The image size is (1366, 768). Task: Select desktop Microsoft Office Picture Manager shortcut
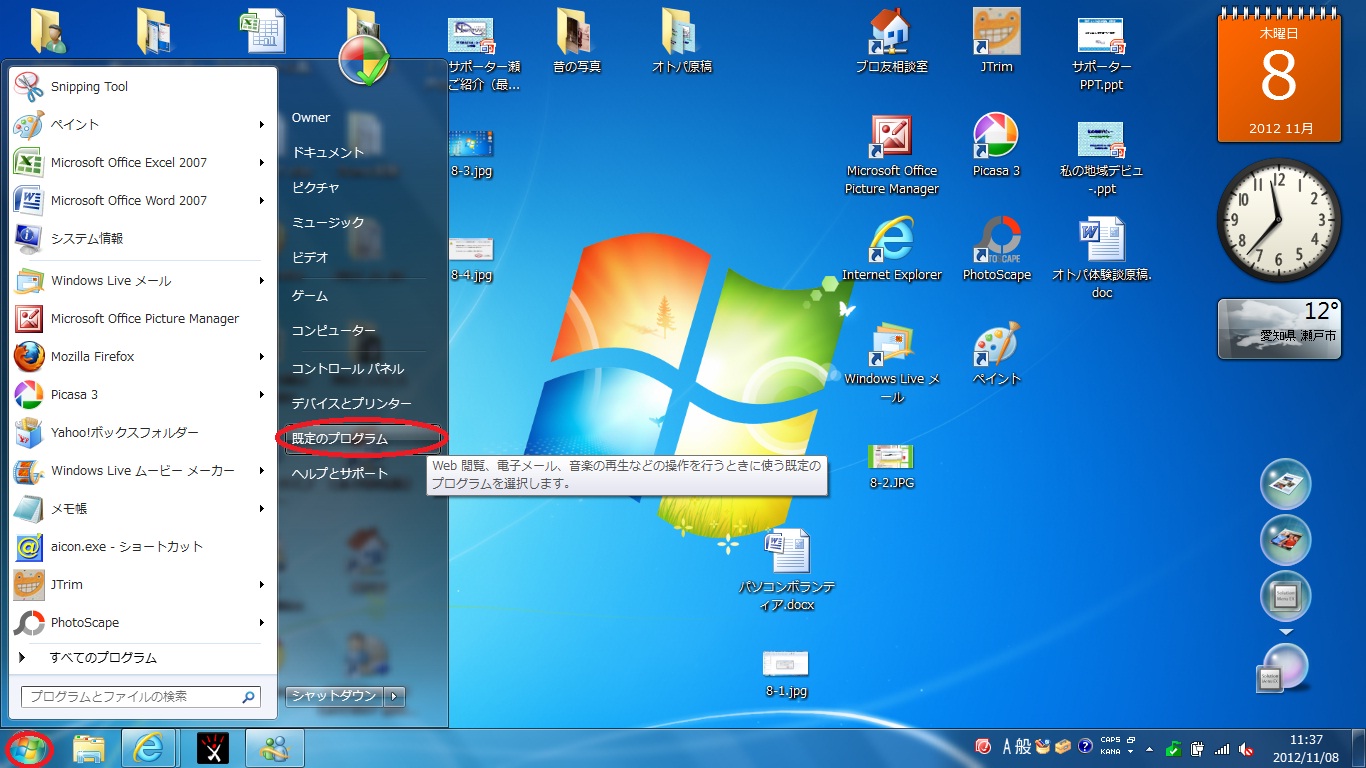tap(892, 155)
